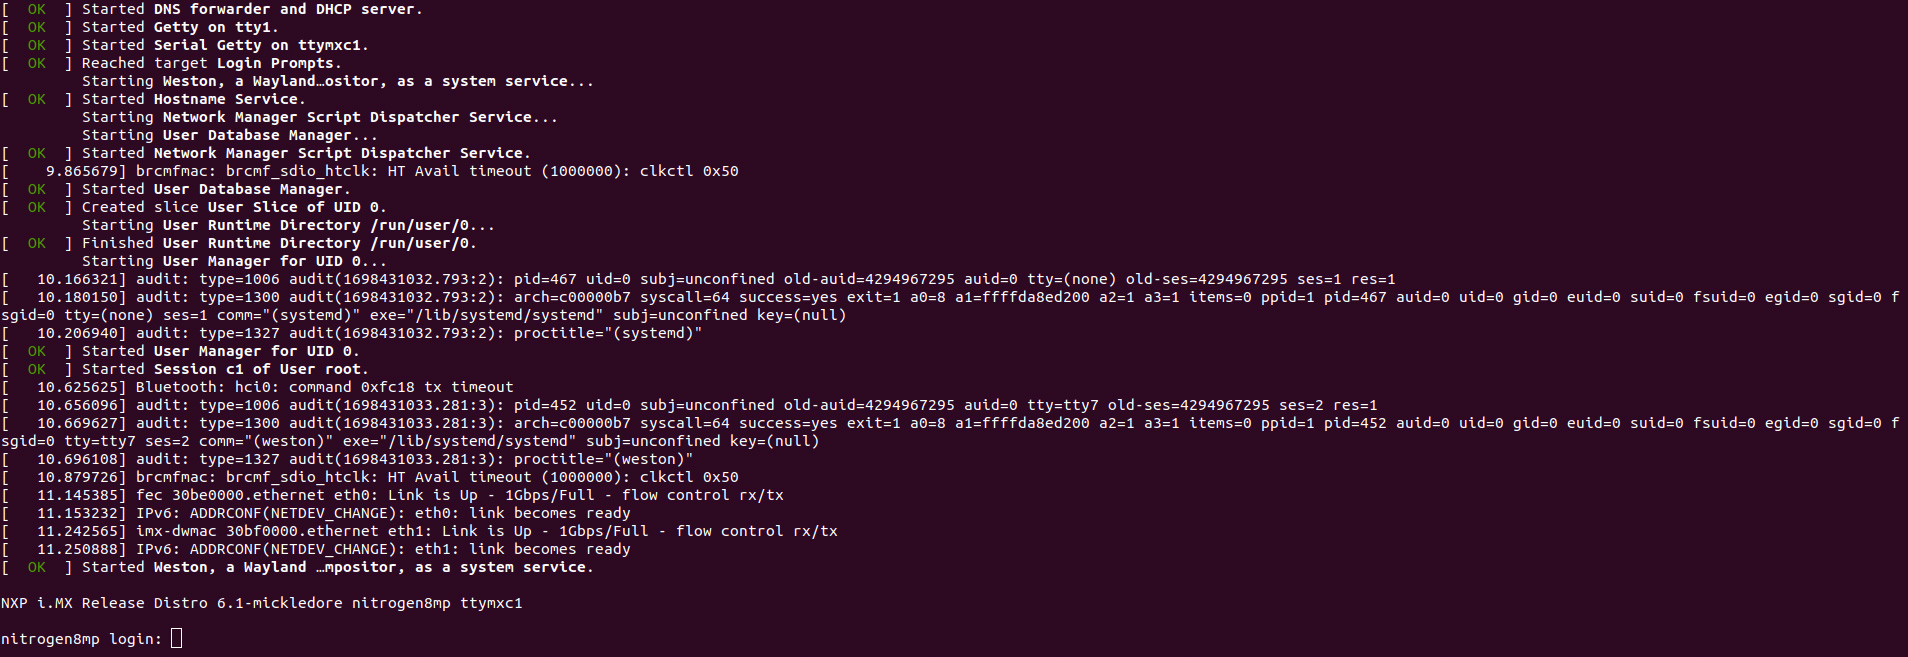This screenshot has height=657, width=1908.
Task: Click the green OK beside "Started User Database Manager"
Action: click(37, 189)
